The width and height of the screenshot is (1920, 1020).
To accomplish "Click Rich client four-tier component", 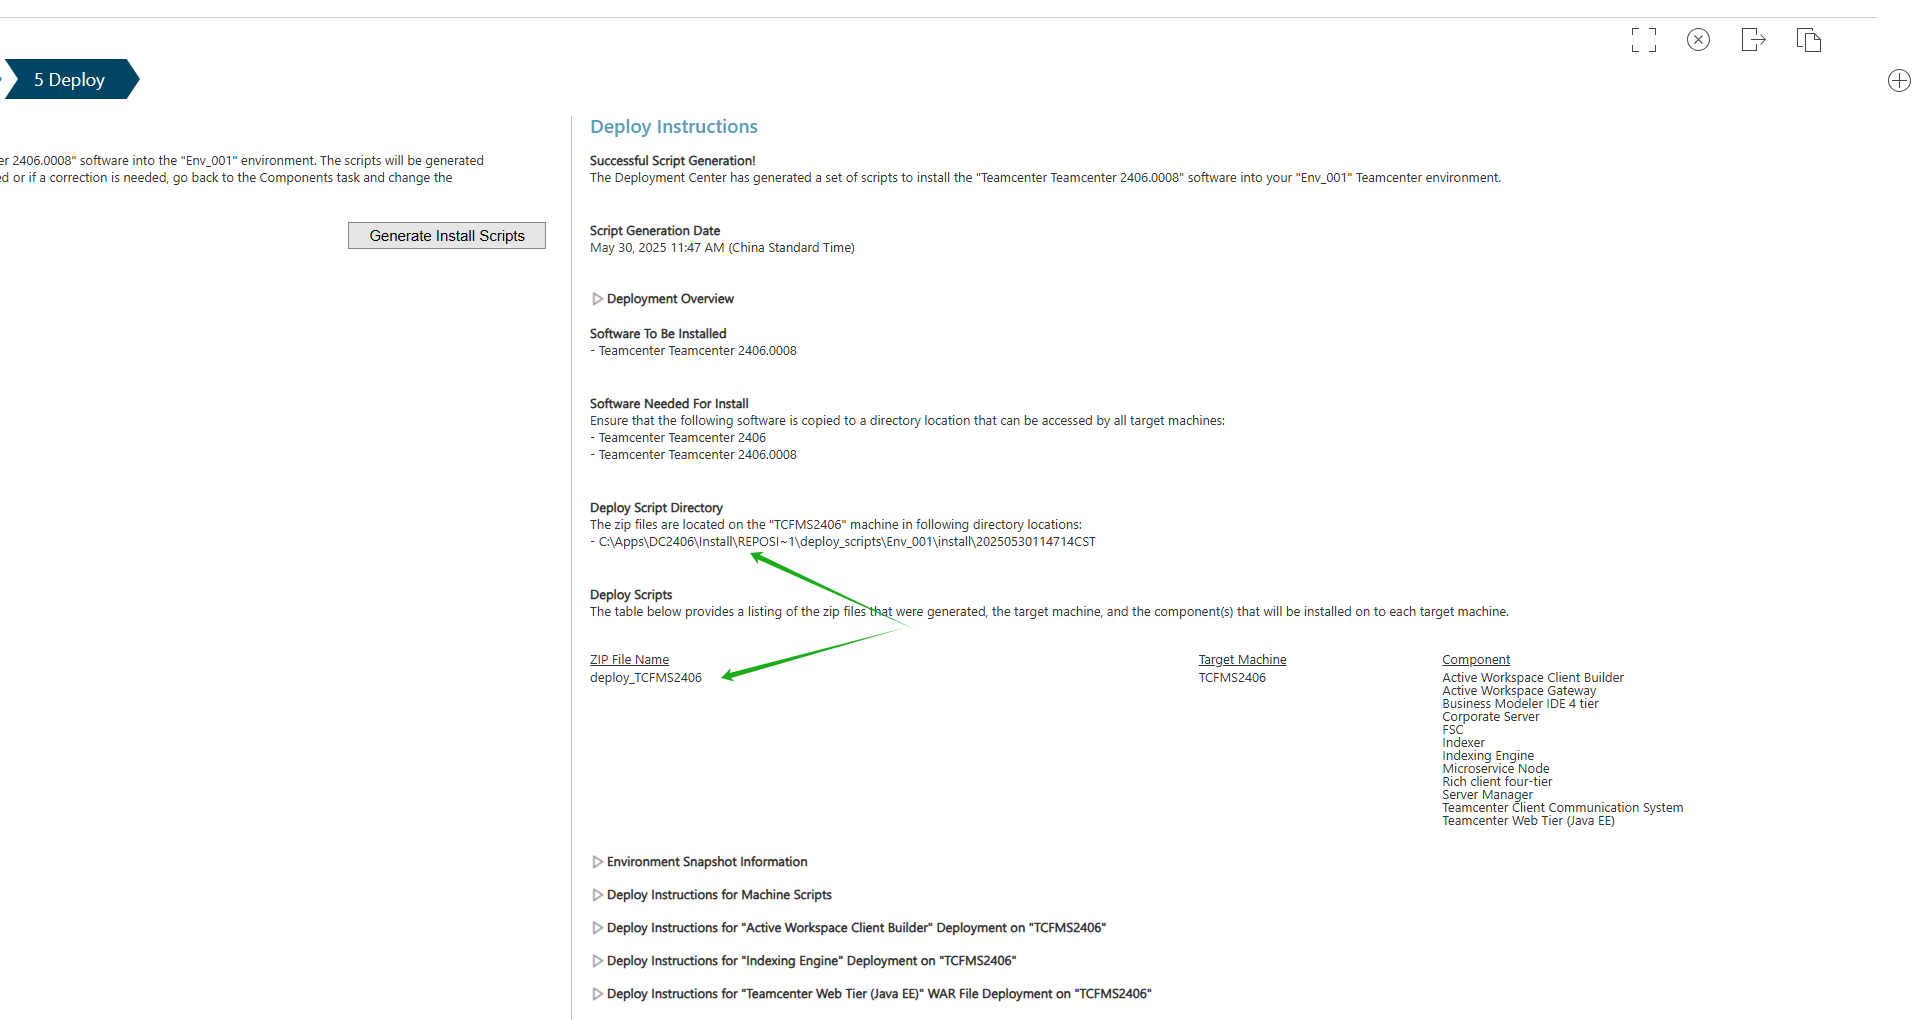I will (x=1497, y=782).
